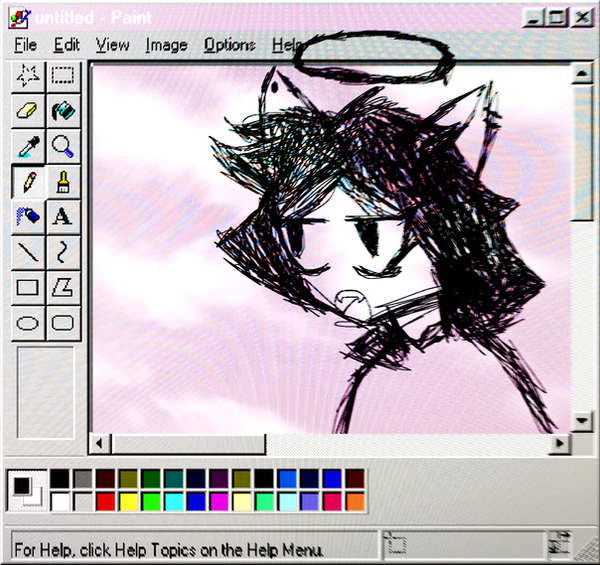Choose the orange color swatch

355,501
